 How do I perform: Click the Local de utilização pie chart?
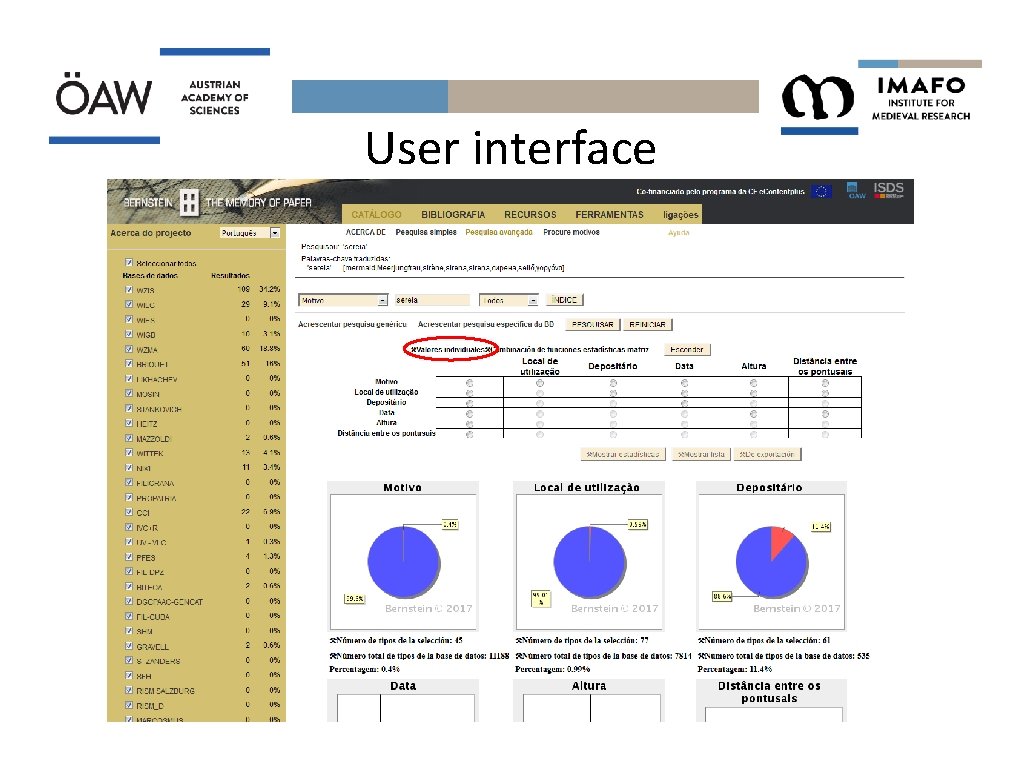590,562
